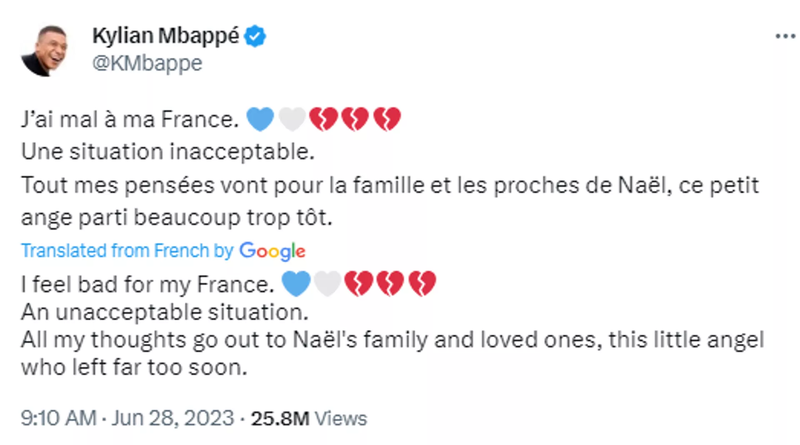
Task: Click the white heart in the English translation
Action: [327, 282]
